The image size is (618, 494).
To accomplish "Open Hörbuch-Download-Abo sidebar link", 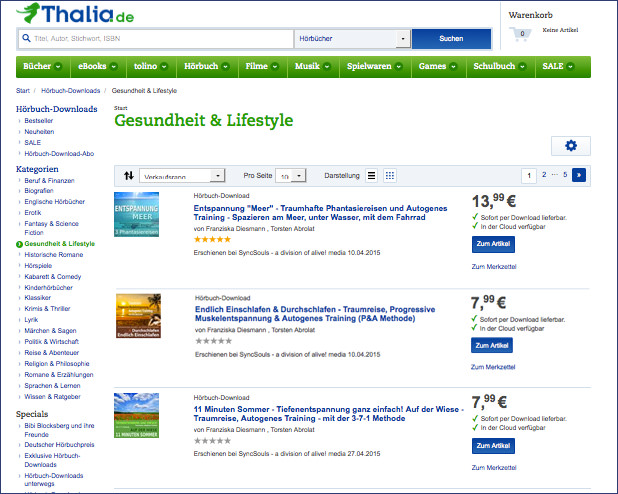I will pyautogui.click(x=59, y=154).
